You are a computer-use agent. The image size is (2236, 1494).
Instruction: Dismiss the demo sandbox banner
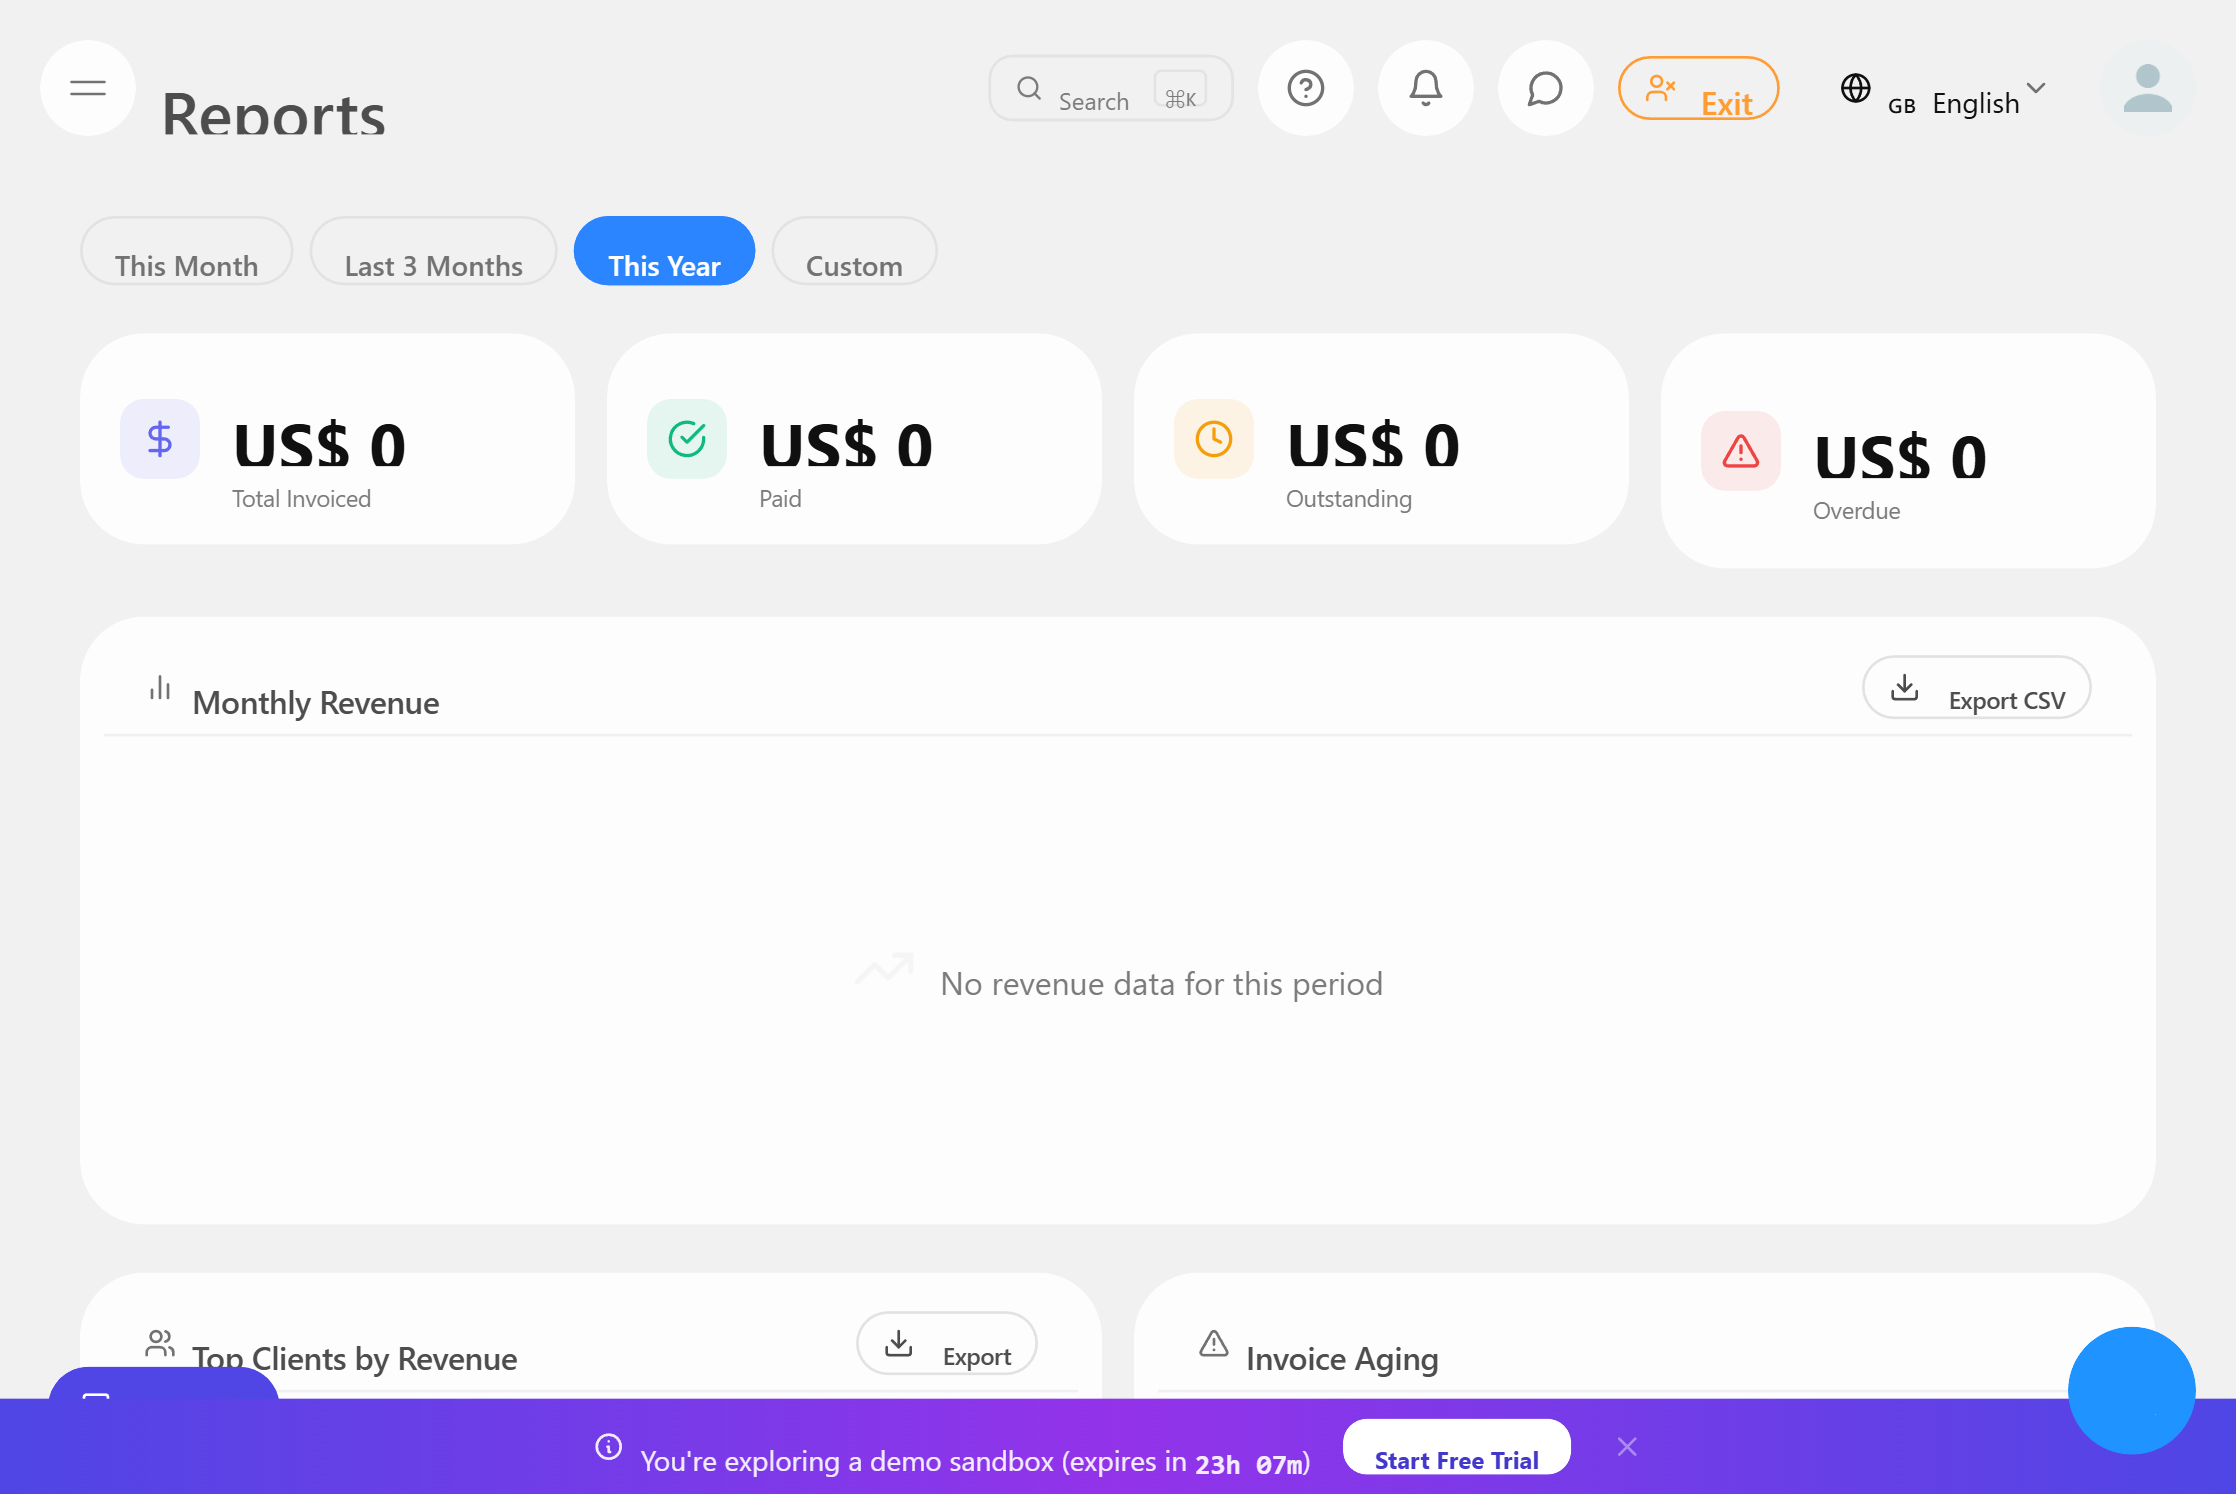tap(1627, 1446)
